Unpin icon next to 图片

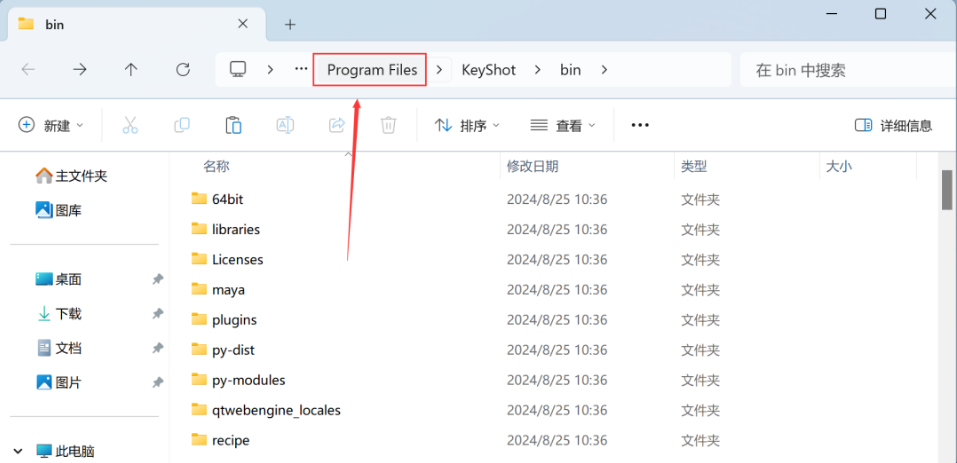(157, 382)
